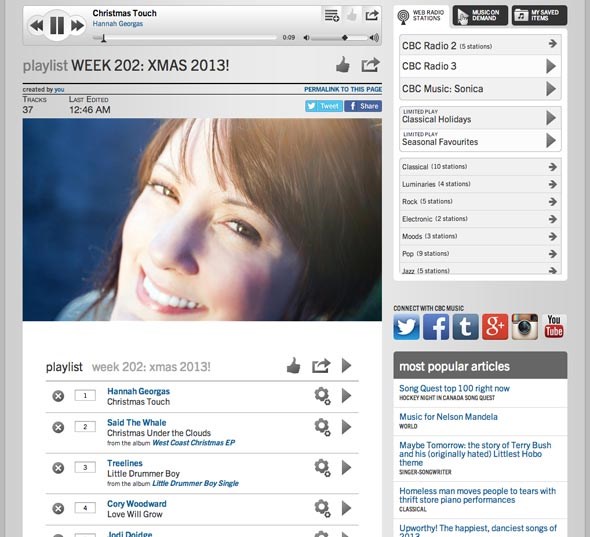The width and height of the screenshot is (590, 537).
Task: Tweet this playlist
Action: (x=324, y=106)
